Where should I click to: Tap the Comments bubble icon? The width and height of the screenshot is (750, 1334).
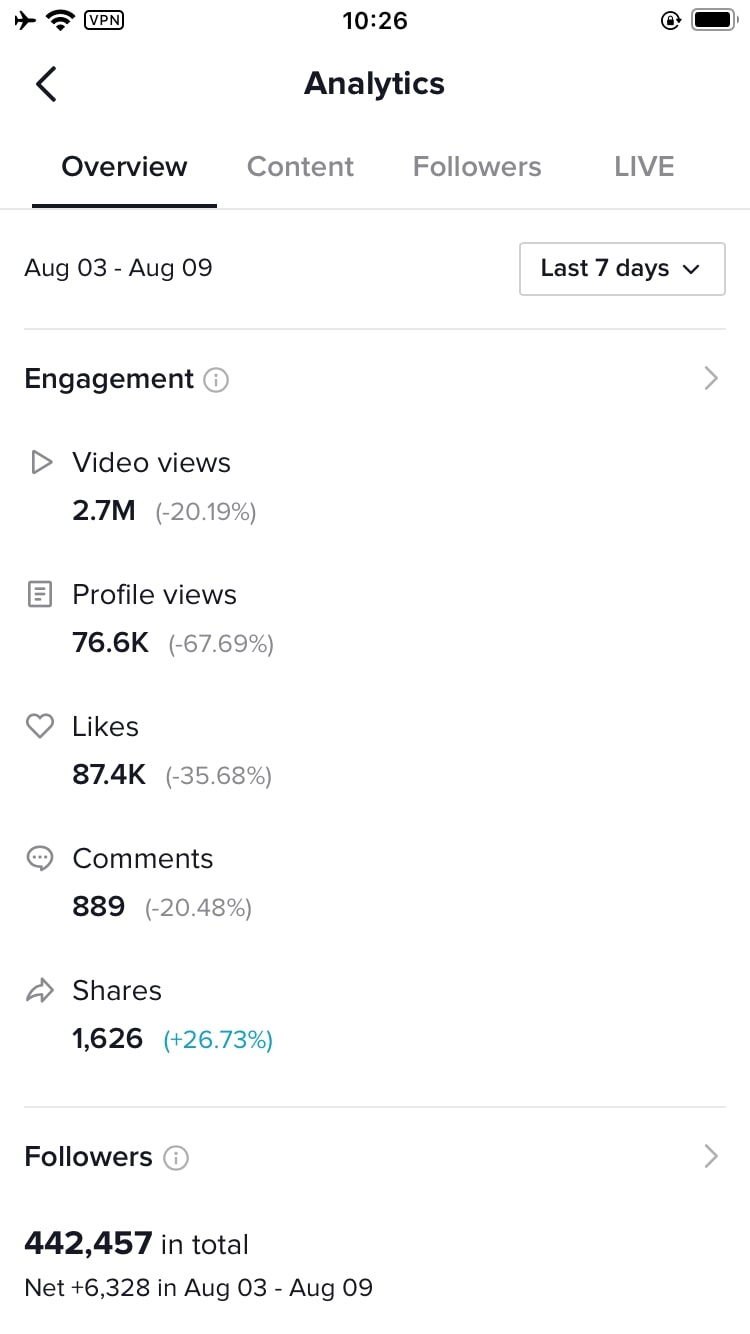pyautogui.click(x=40, y=859)
